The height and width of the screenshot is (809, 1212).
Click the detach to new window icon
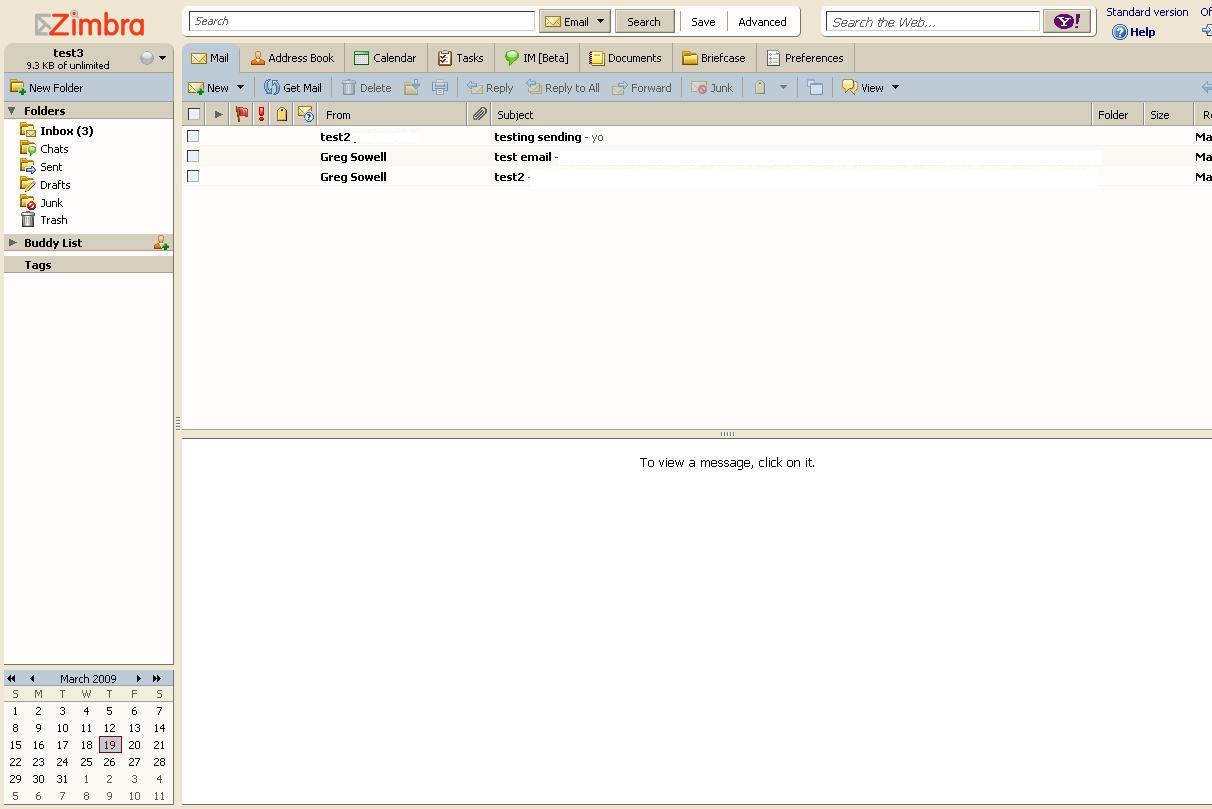815,88
